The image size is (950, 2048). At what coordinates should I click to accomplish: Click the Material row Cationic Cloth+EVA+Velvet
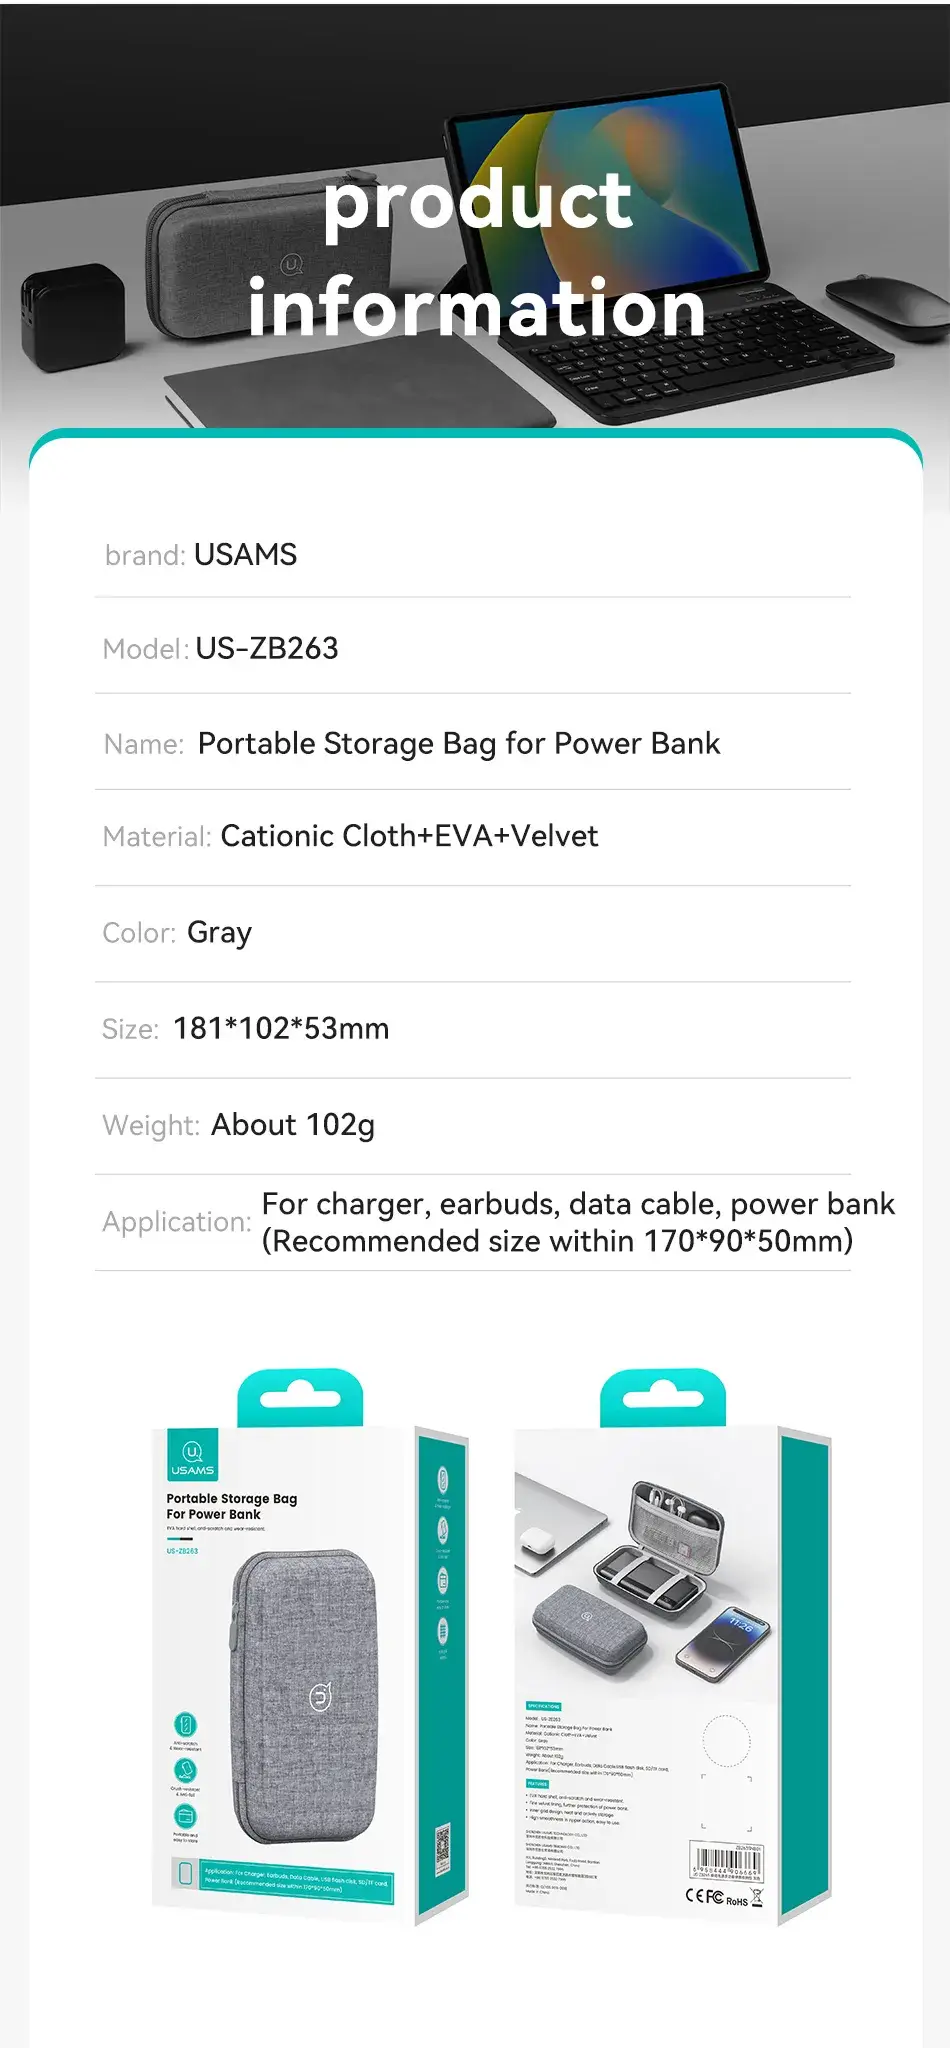pos(409,836)
